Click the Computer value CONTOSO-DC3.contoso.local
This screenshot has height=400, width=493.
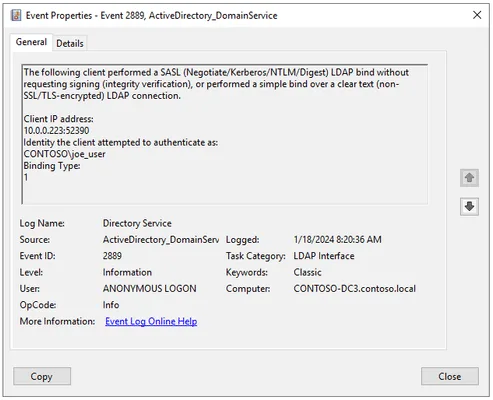point(355,289)
